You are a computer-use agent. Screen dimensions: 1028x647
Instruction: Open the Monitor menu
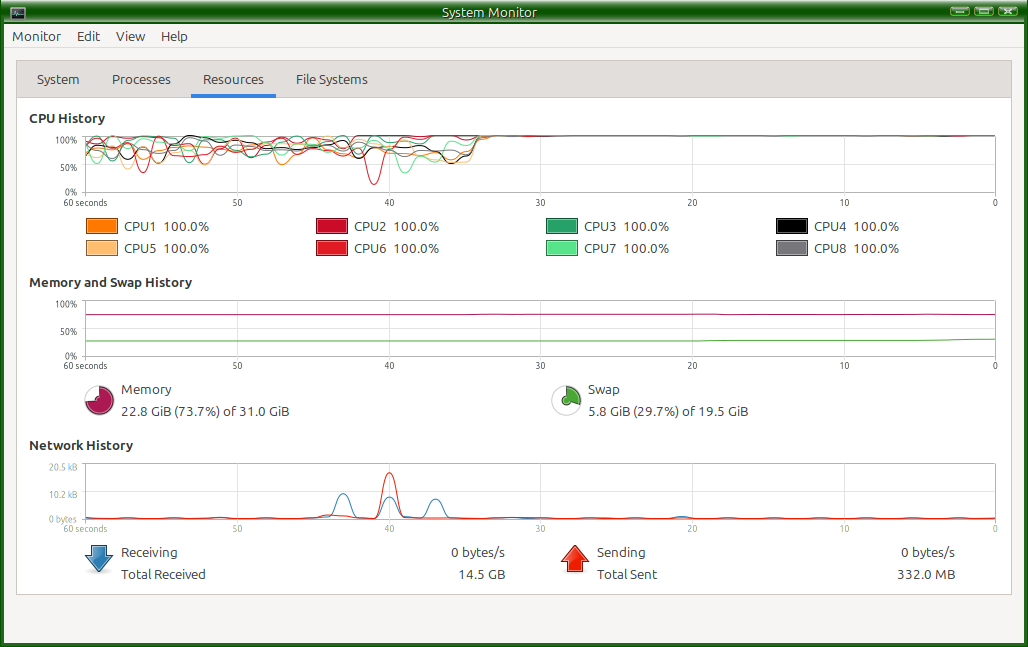(x=36, y=37)
